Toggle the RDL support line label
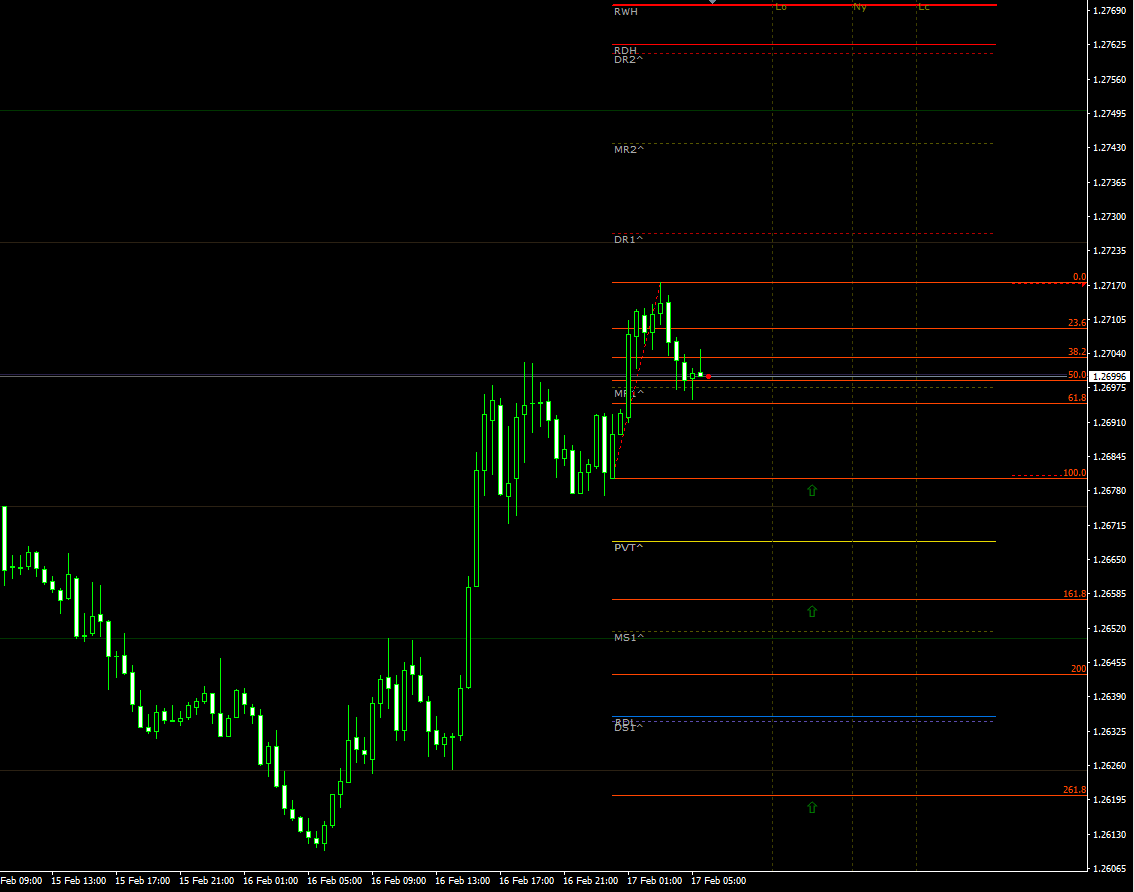Screen dimensions: 1134x892 click(x=625, y=719)
